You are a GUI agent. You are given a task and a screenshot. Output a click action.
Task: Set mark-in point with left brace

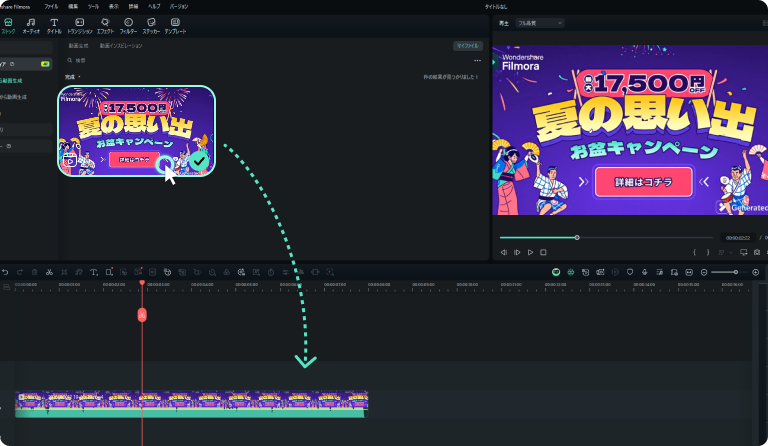click(694, 252)
